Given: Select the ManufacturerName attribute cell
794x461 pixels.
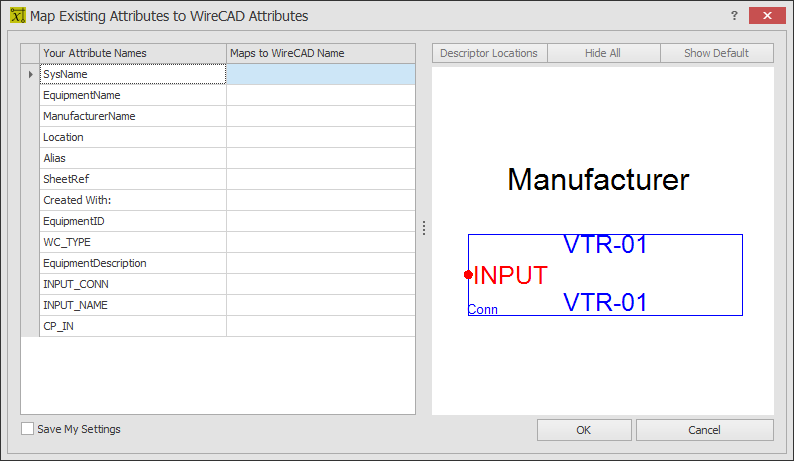Looking at the screenshot, I should (133, 116).
